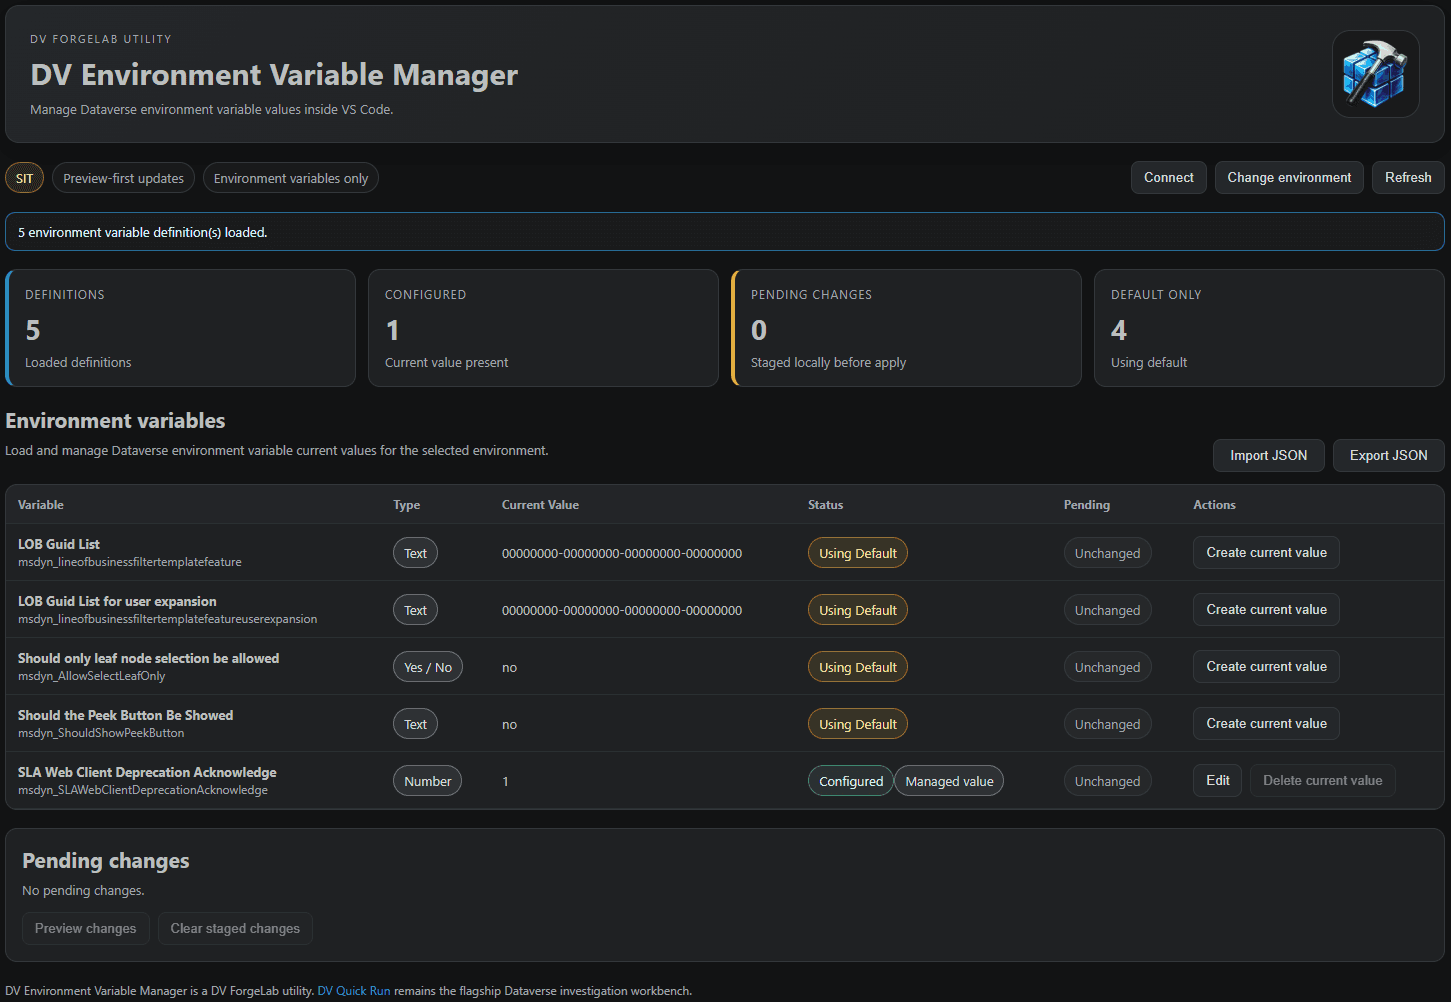Click the Connect button
This screenshot has height=1002, width=1451.
1168,178
